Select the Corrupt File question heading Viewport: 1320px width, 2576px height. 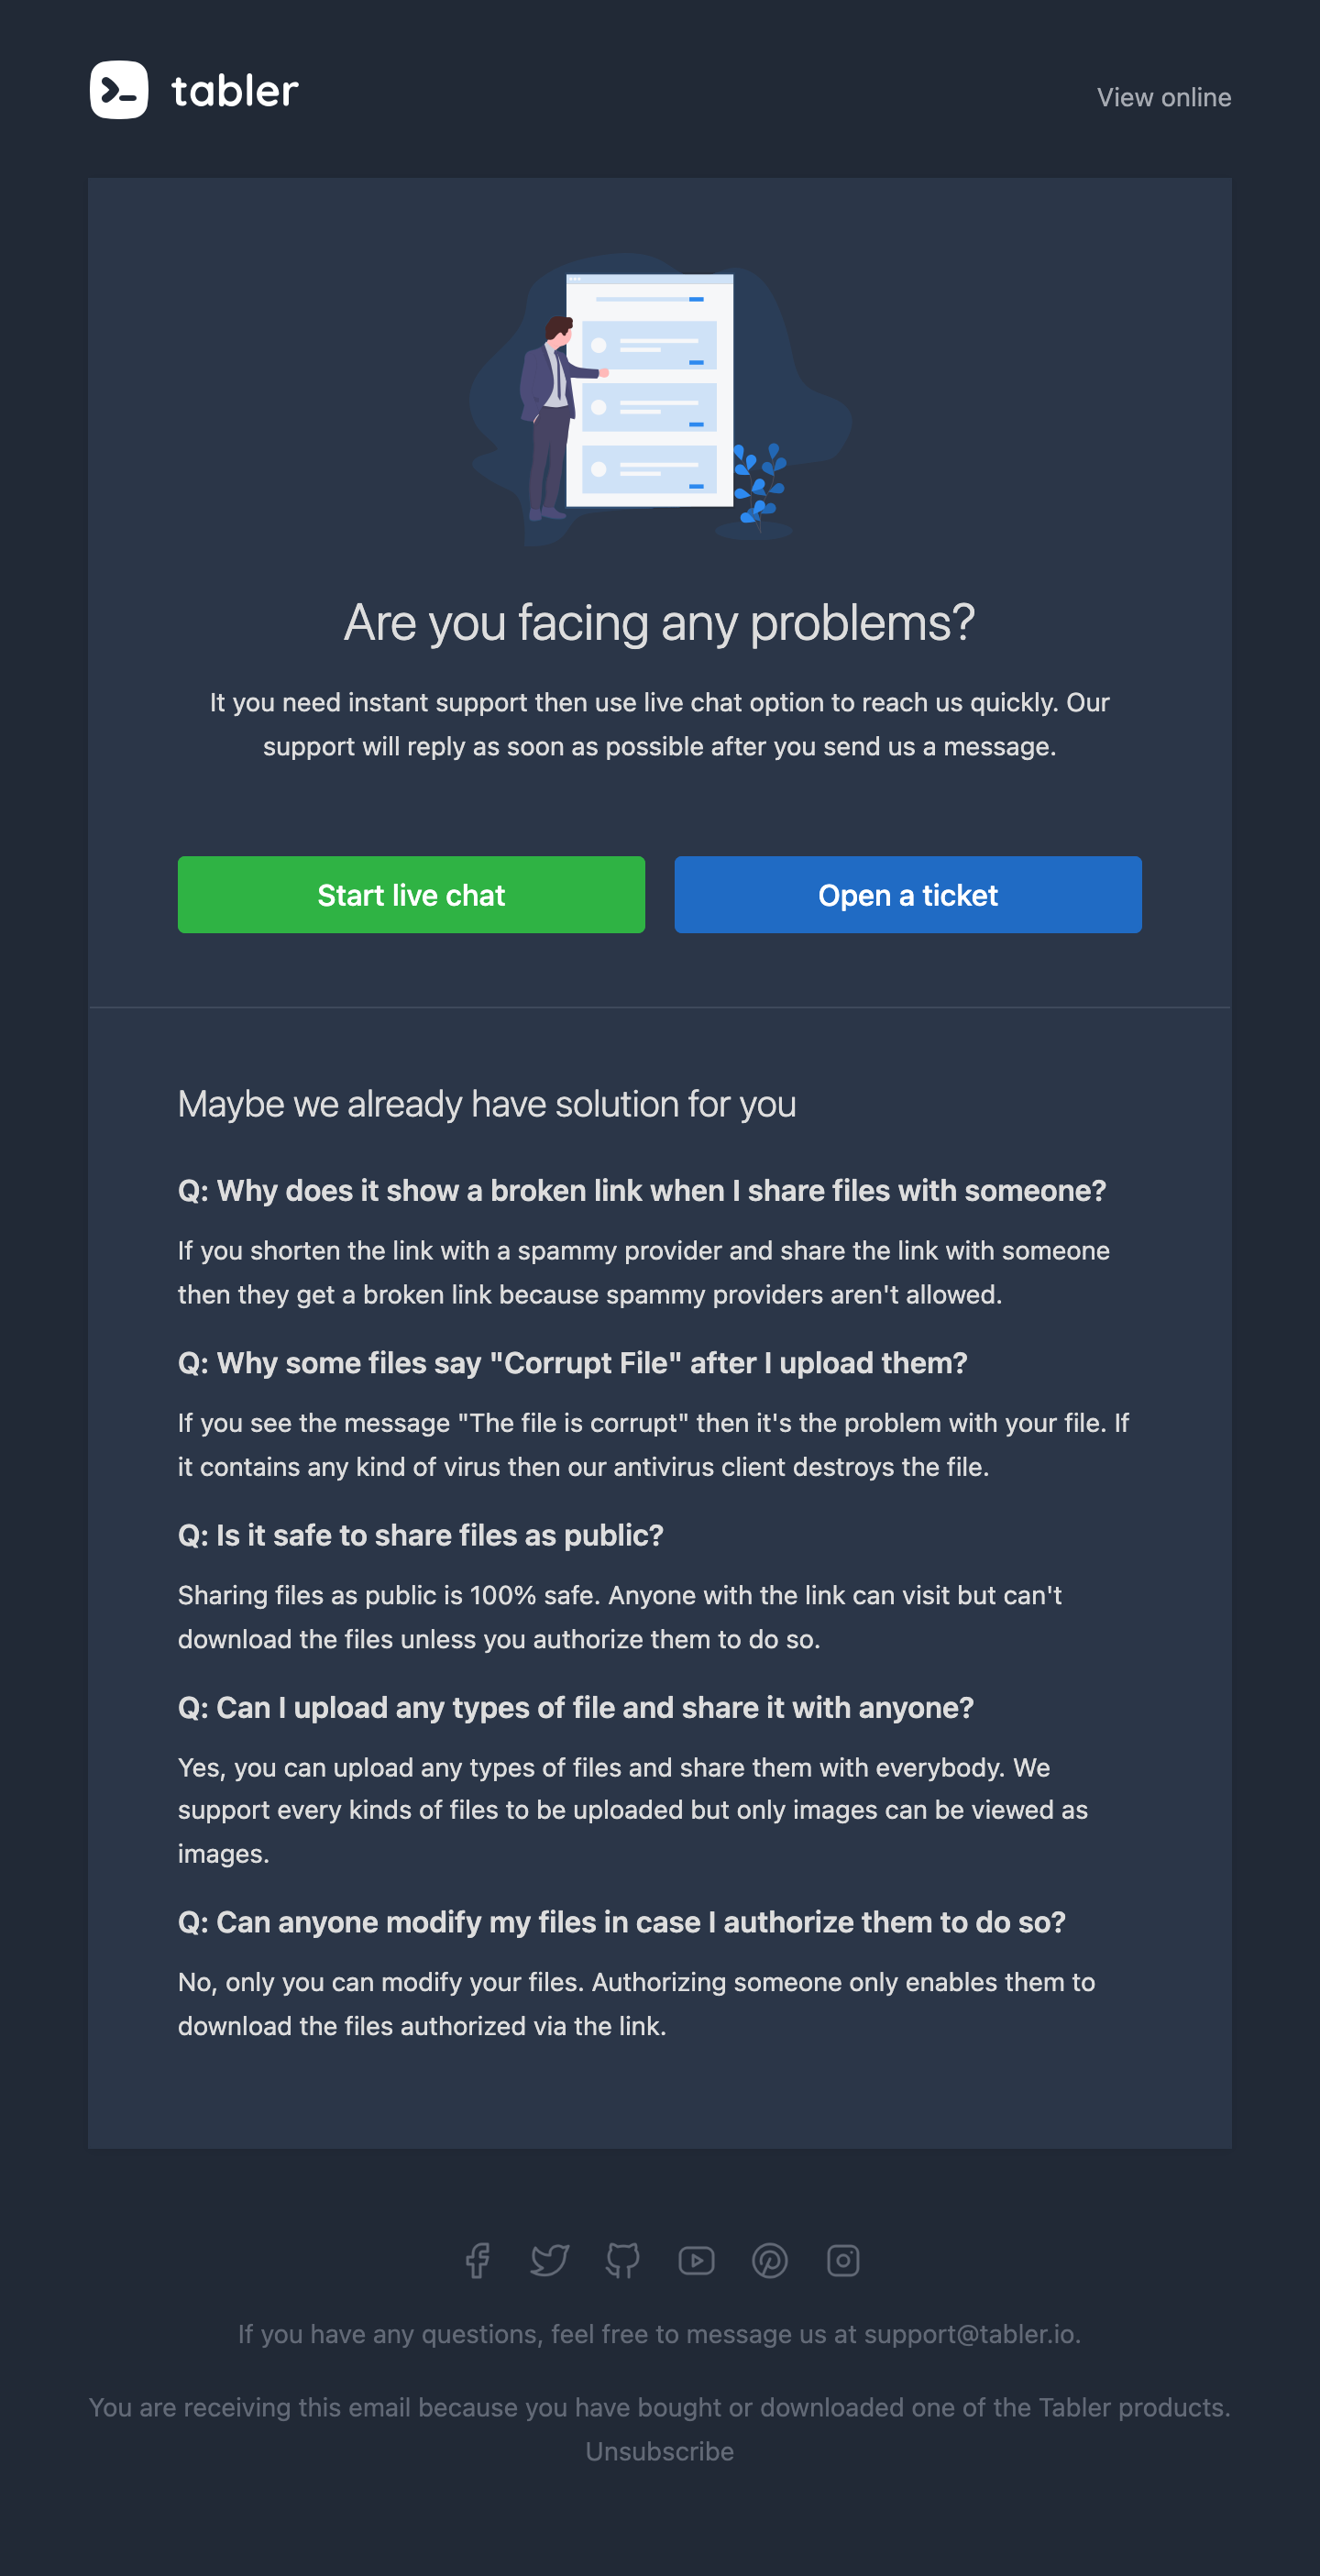pyautogui.click(x=573, y=1363)
